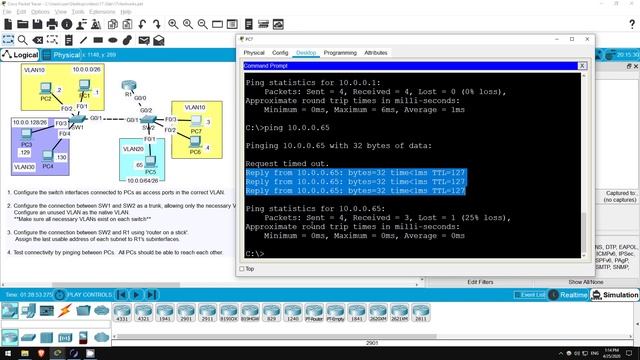Switch to Physical workspace view

coord(62,55)
